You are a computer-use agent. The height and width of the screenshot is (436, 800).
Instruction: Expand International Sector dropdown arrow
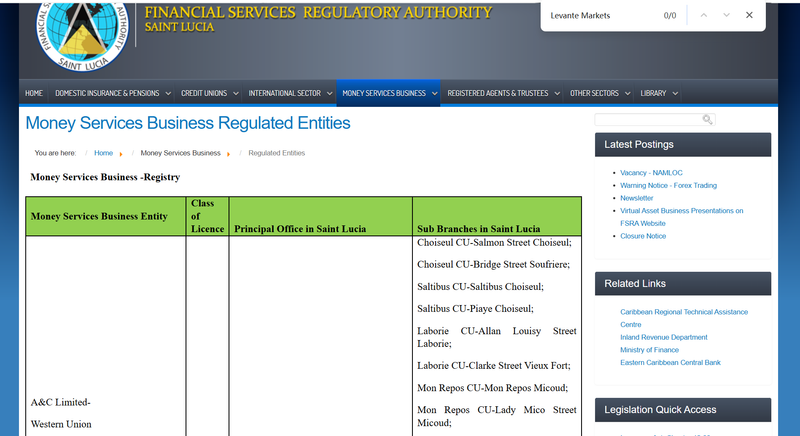[x=330, y=93]
